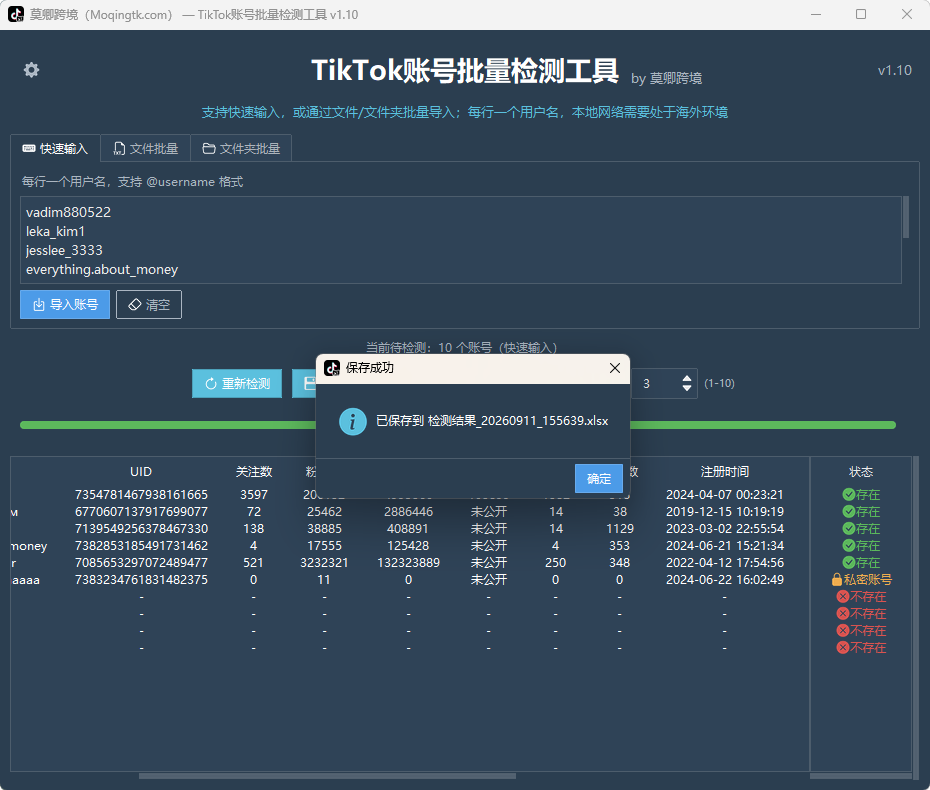Switch to the 文件夹批量 tab
The image size is (930, 790).
pyautogui.click(x=241, y=148)
